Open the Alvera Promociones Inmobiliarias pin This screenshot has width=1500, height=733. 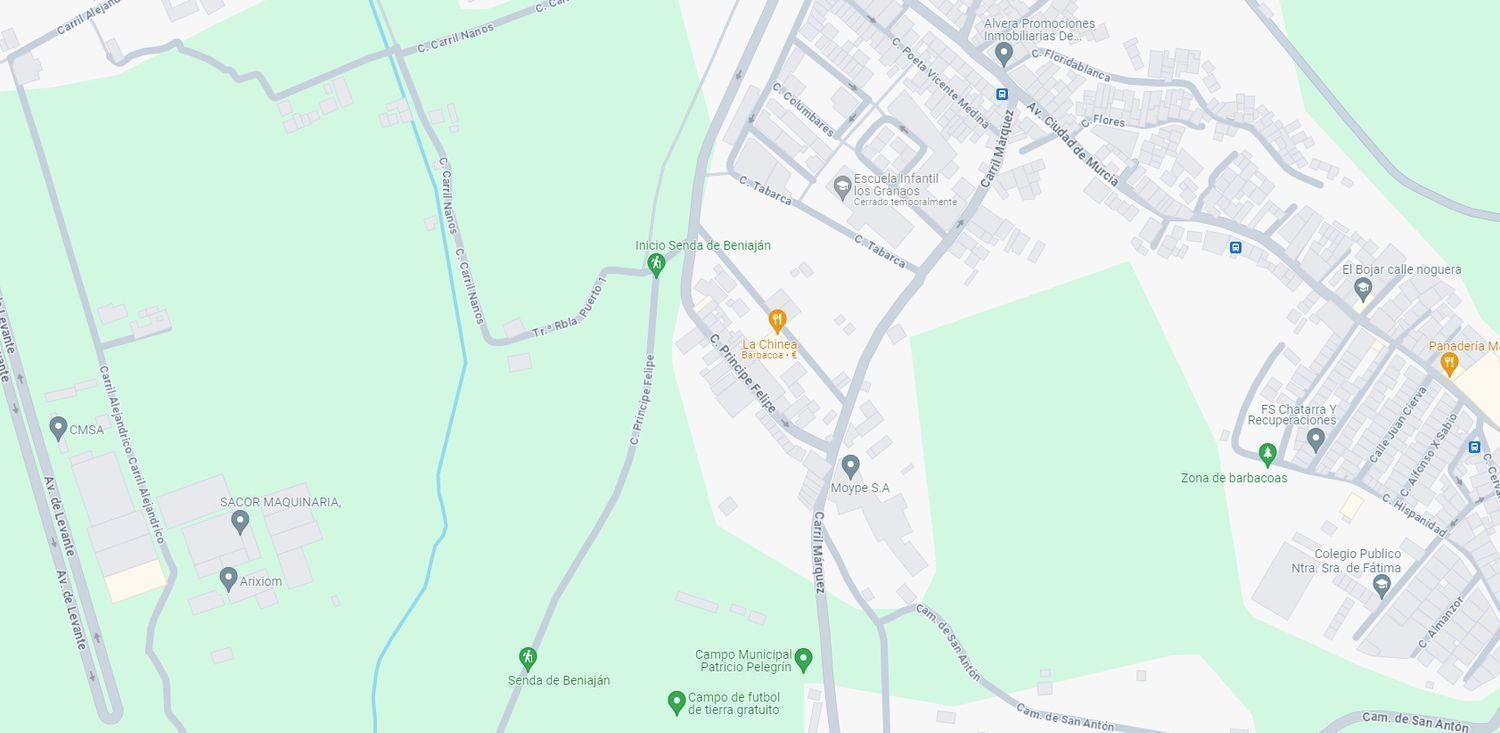(1004, 54)
